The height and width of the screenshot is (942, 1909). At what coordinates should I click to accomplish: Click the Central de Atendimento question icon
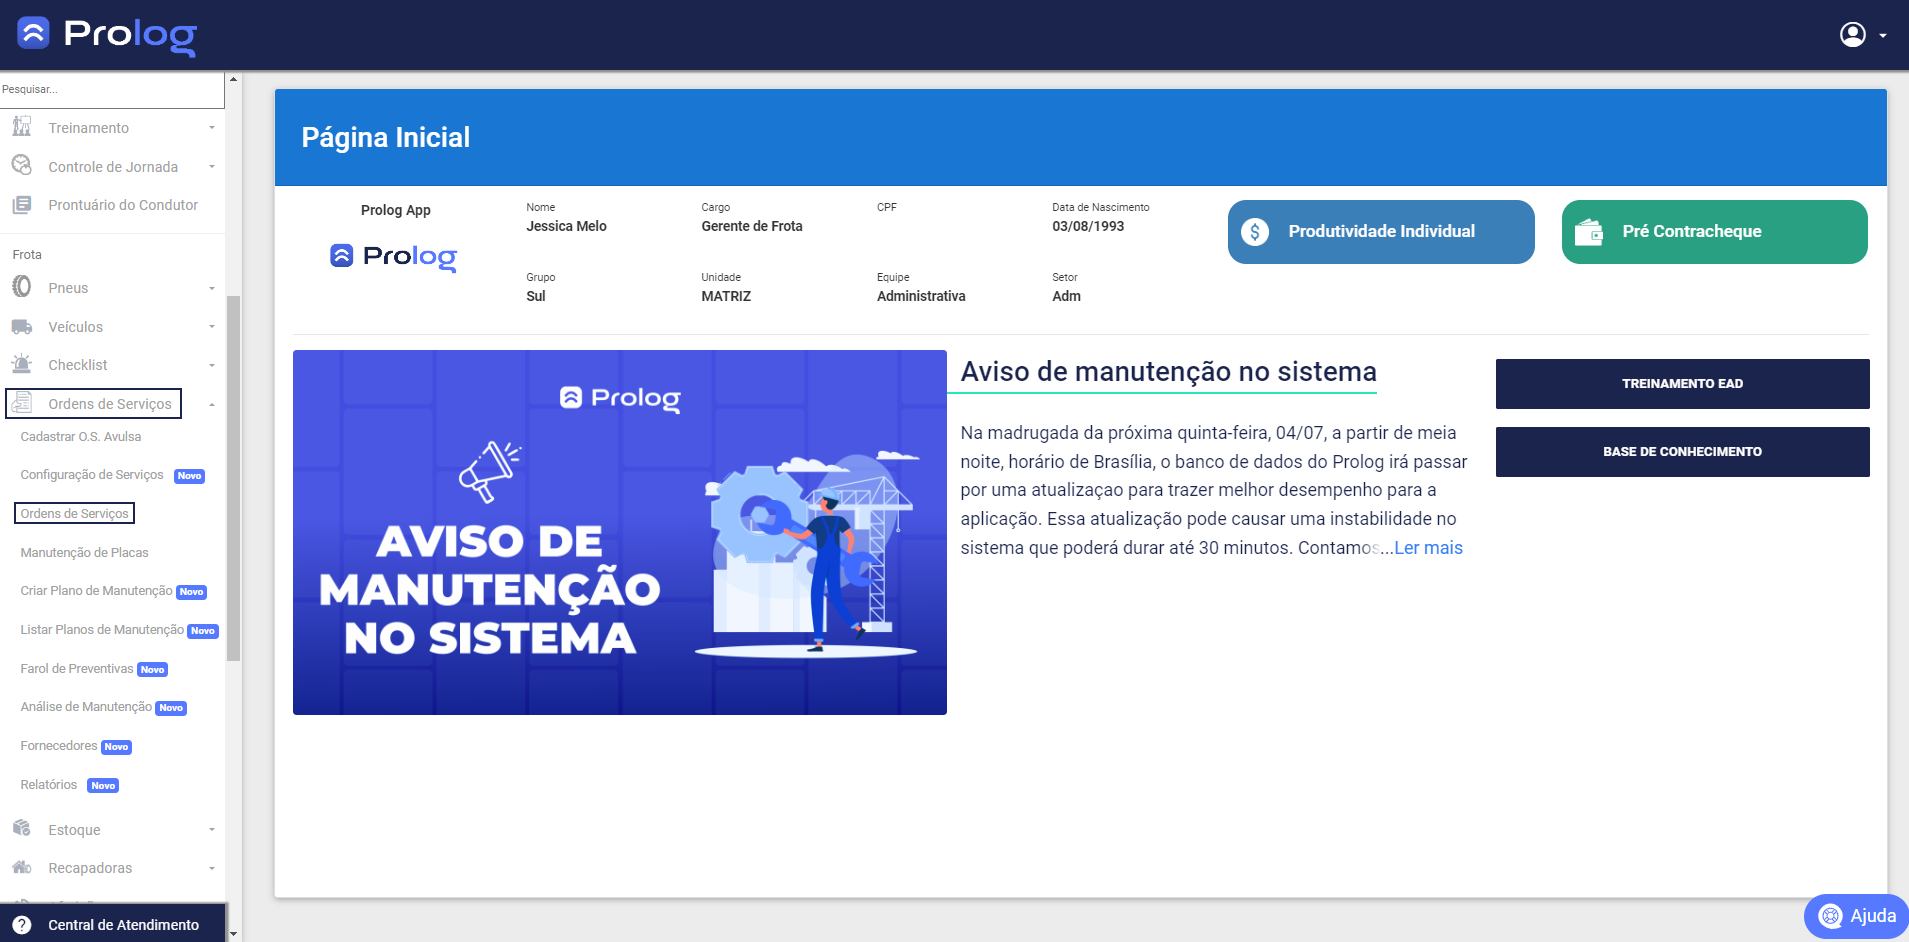pyautogui.click(x=22, y=925)
